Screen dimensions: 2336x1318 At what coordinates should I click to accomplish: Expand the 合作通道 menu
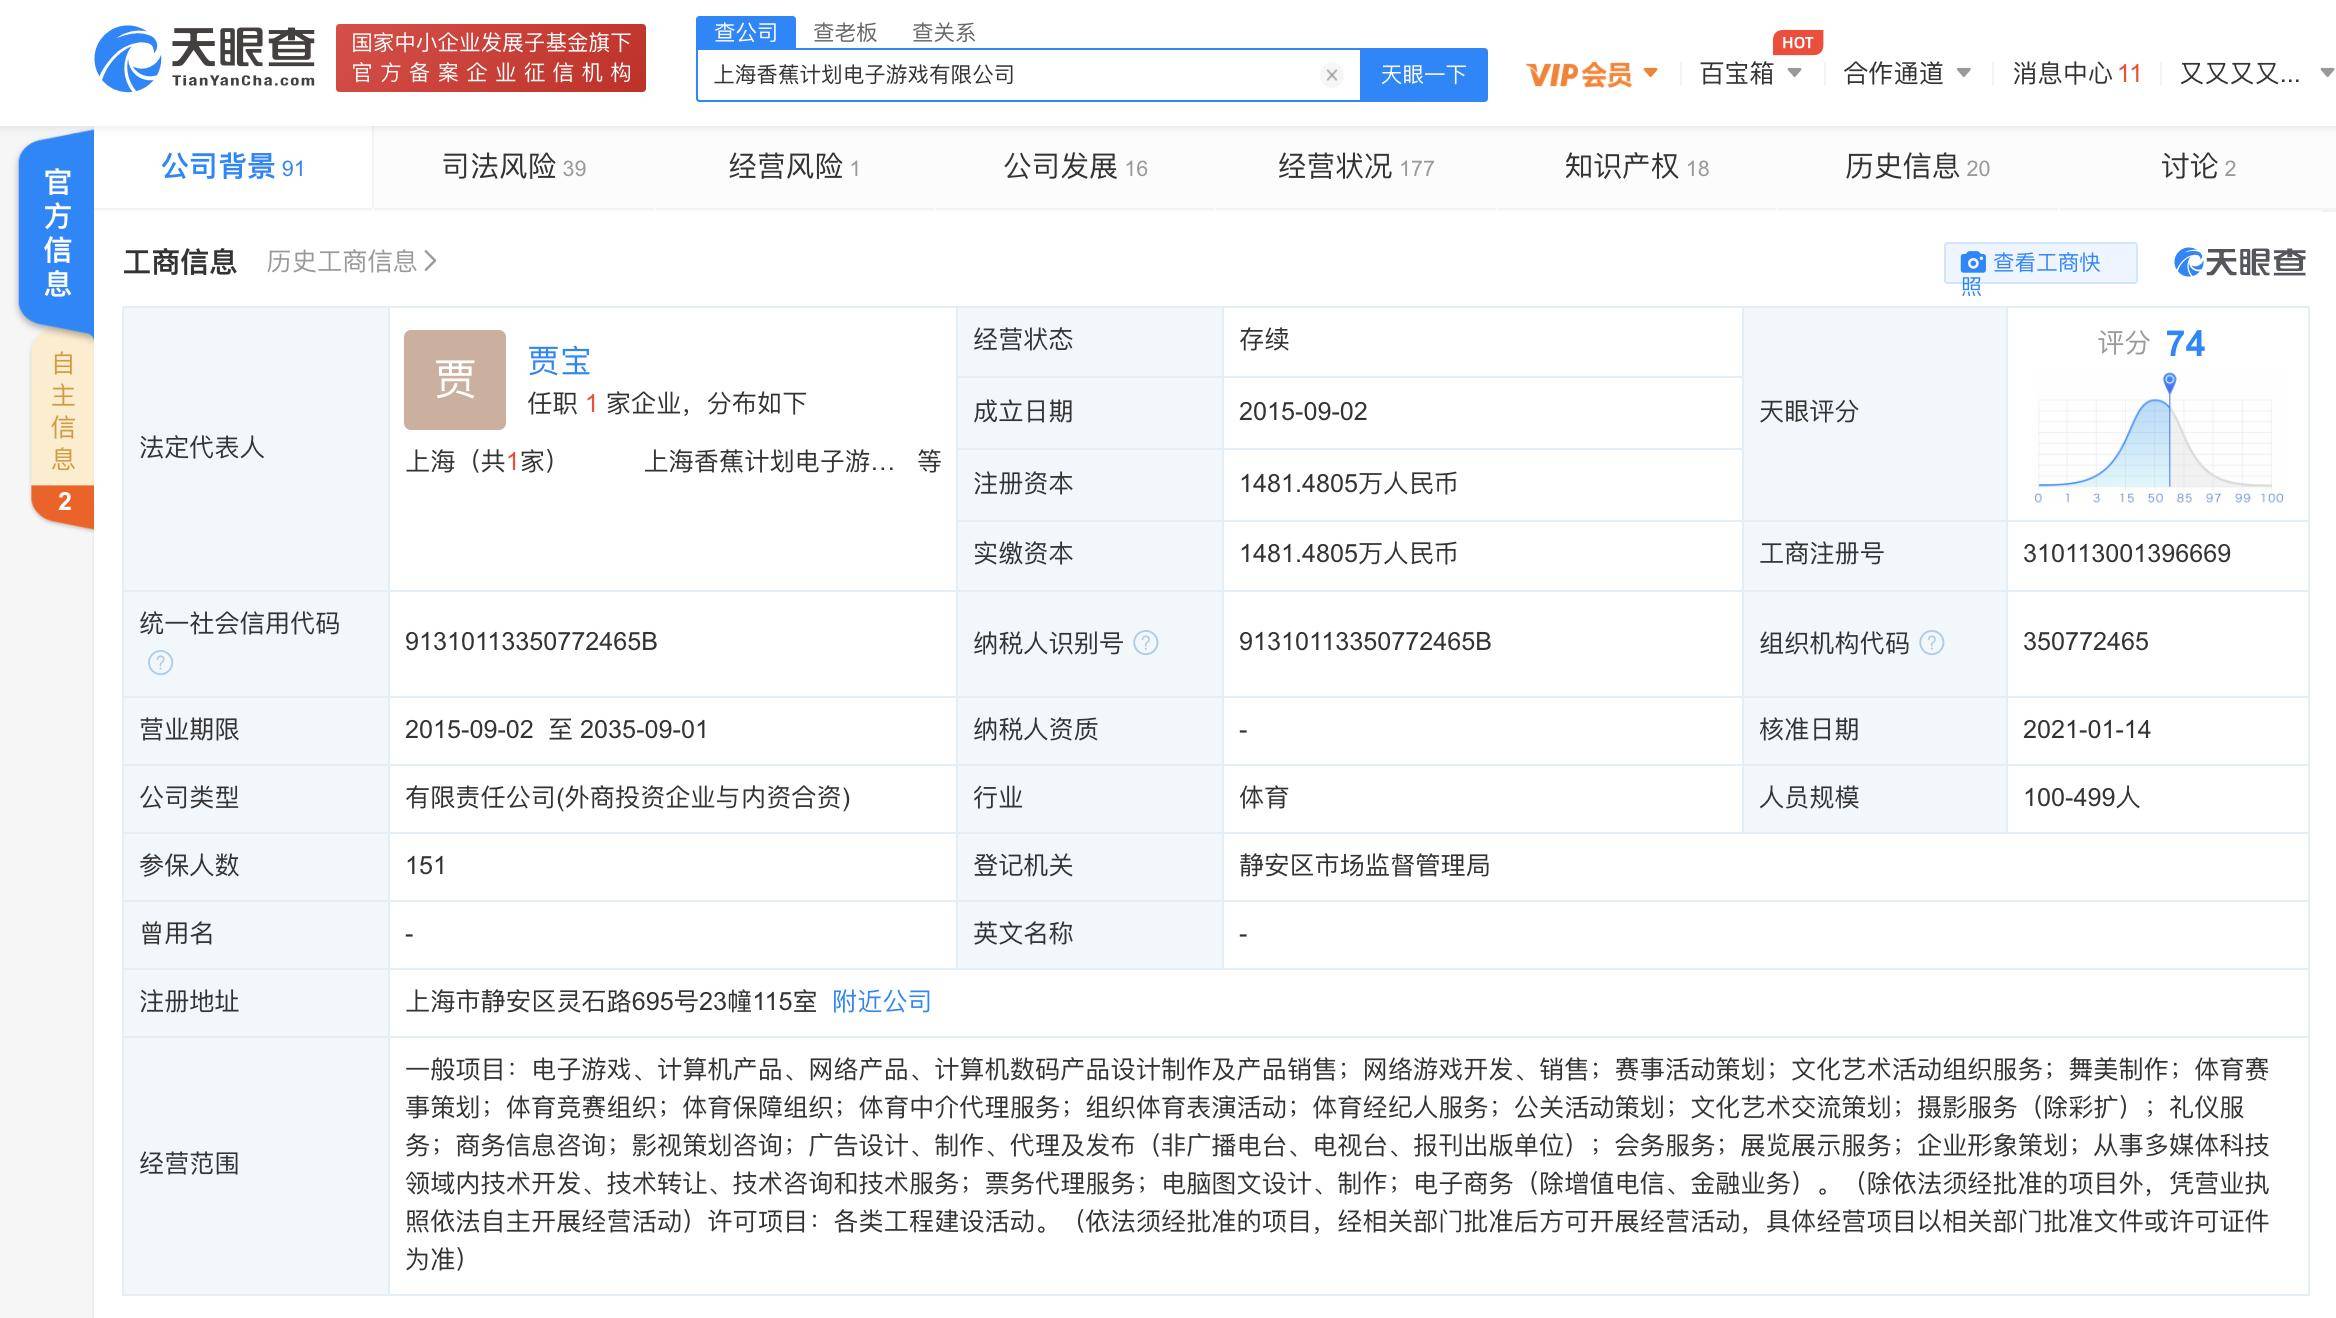(x=1906, y=74)
